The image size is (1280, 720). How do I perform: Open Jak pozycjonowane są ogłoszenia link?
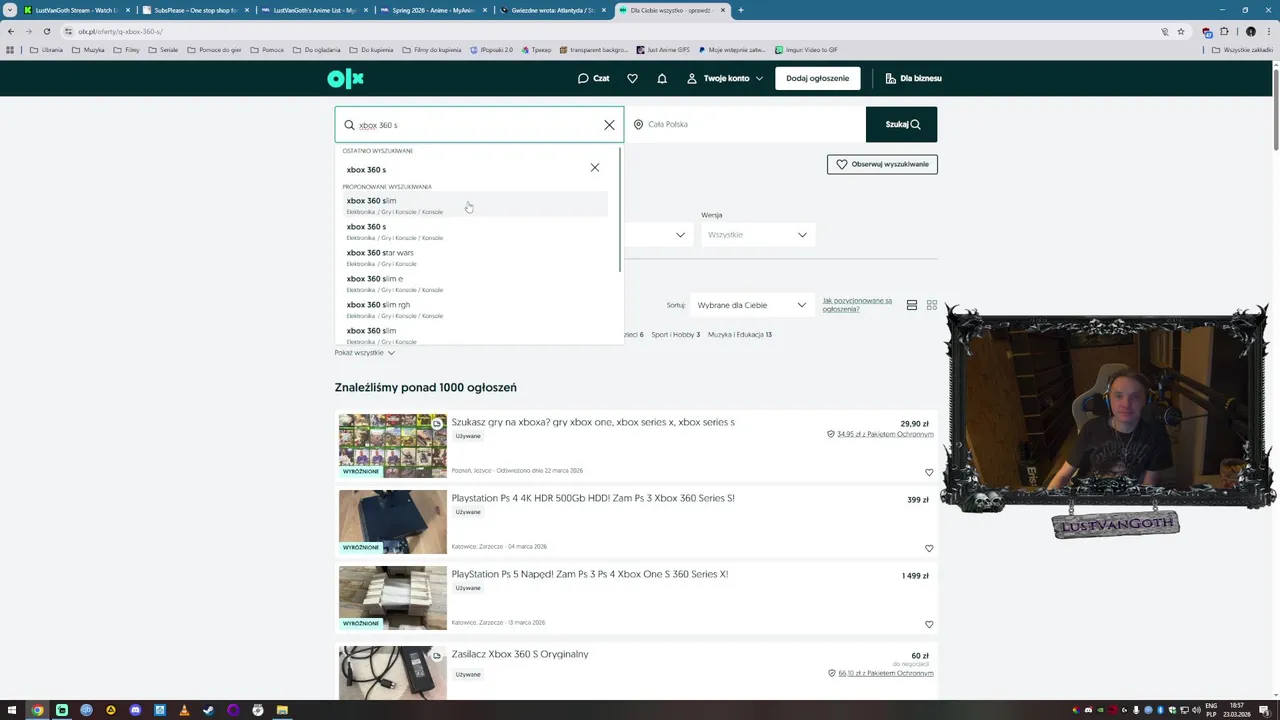[x=857, y=305]
